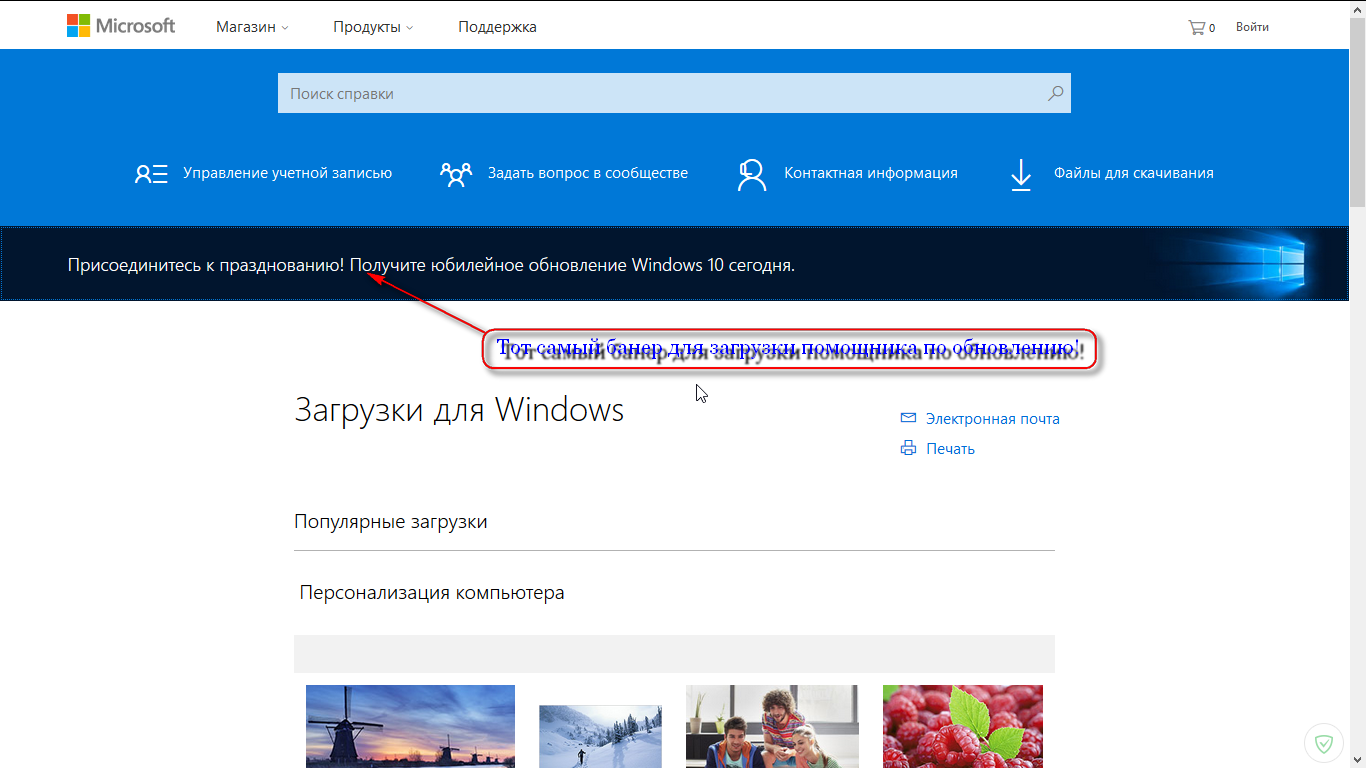This screenshot has height=768, width=1366.
Task: Click the Microsoft logo
Action: click(x=121, y=26)
